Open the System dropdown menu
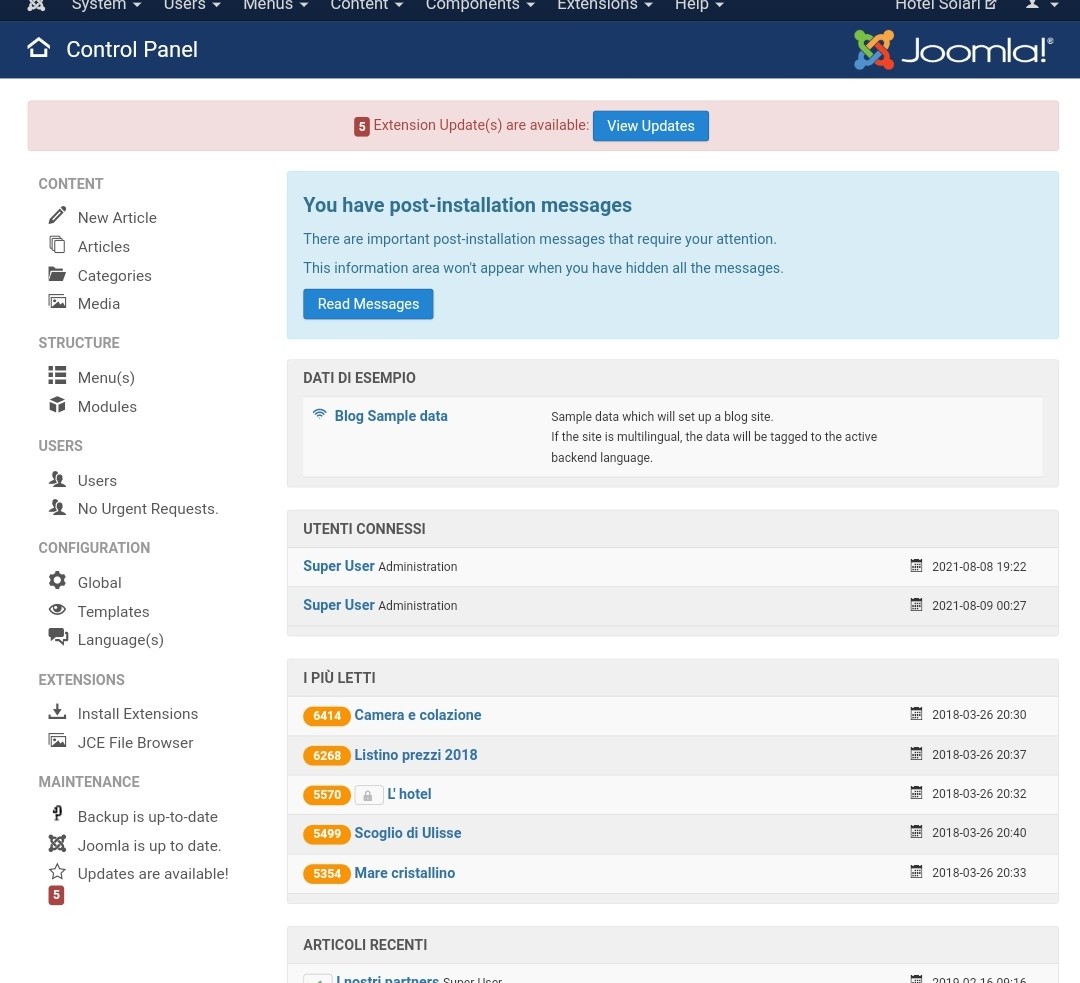1080x983 pixels. (106, 5)
